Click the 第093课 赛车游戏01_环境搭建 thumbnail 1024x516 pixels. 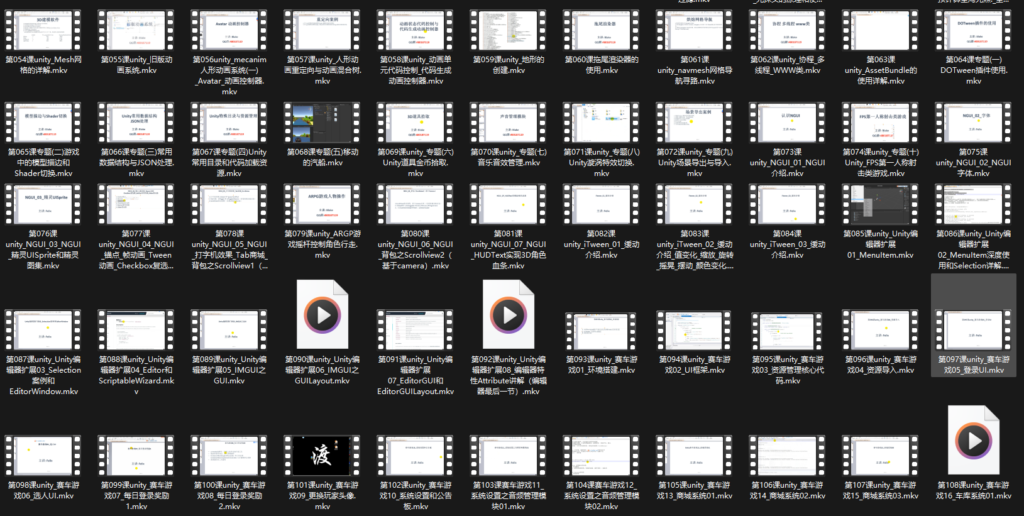pyautogui.click(x=601, y=331)
